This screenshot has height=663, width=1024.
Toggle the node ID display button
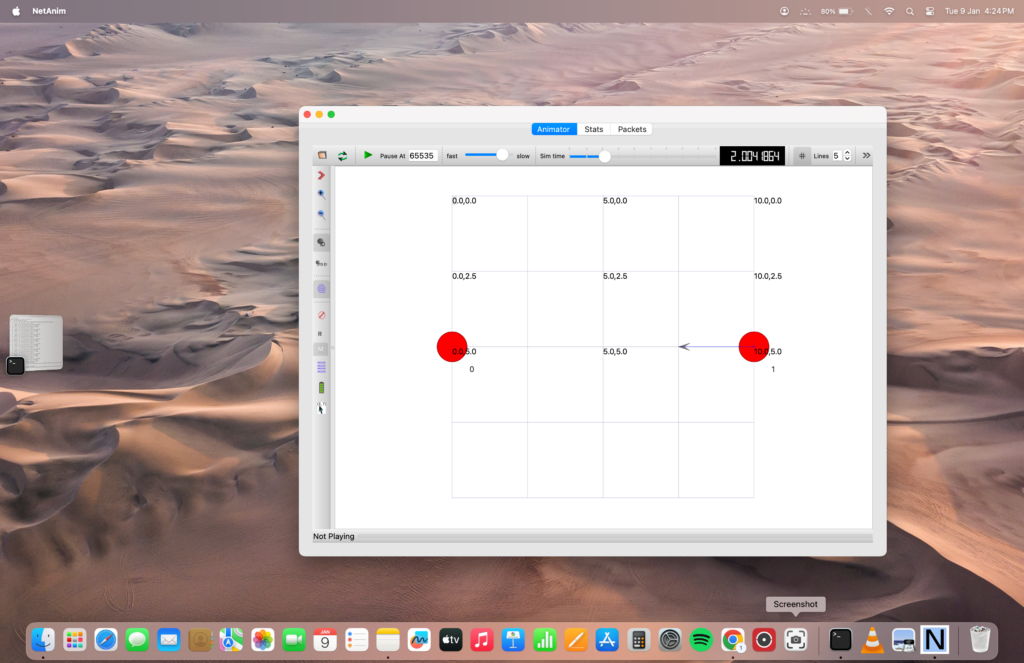click(321, 264)
